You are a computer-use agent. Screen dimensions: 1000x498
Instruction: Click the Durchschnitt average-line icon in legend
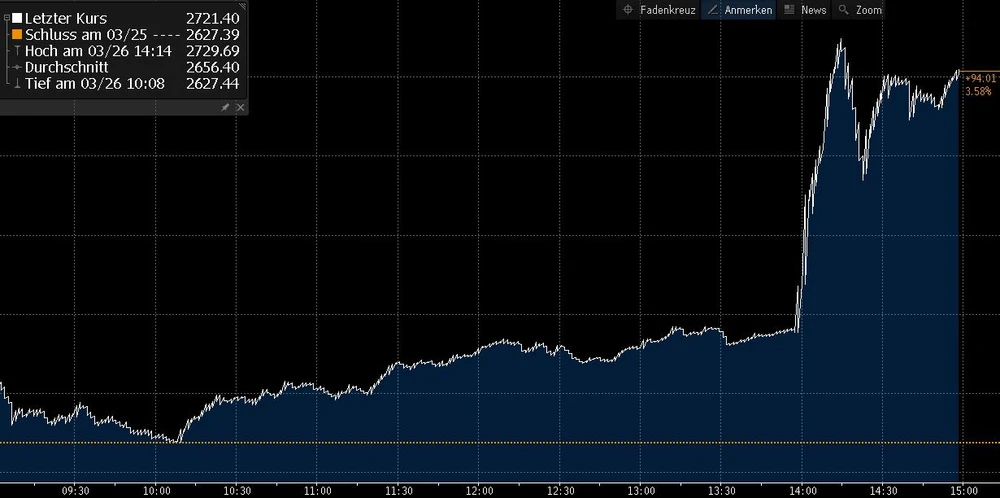point(17,66)
